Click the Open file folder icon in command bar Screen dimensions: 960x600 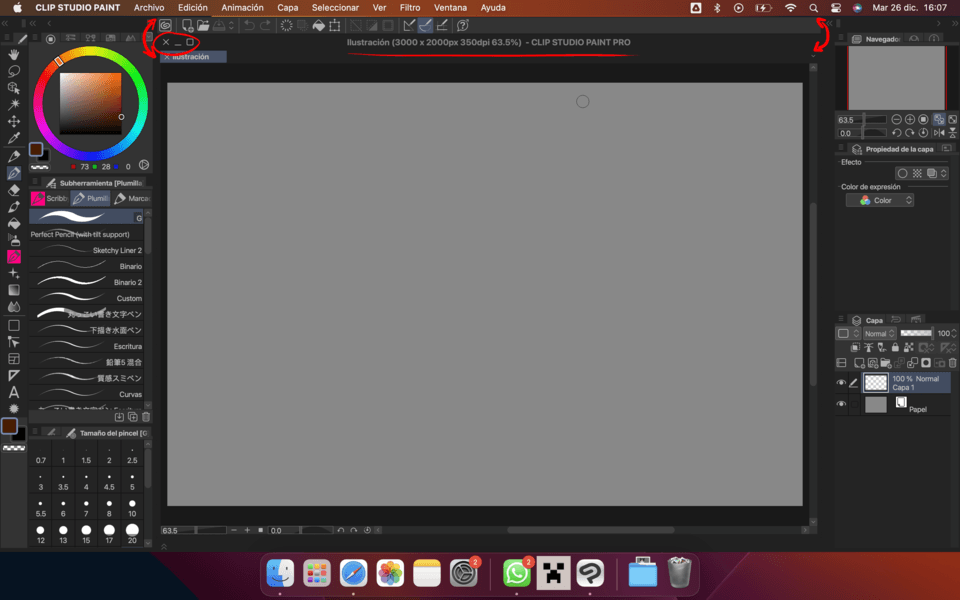click(x=203, y=25)
